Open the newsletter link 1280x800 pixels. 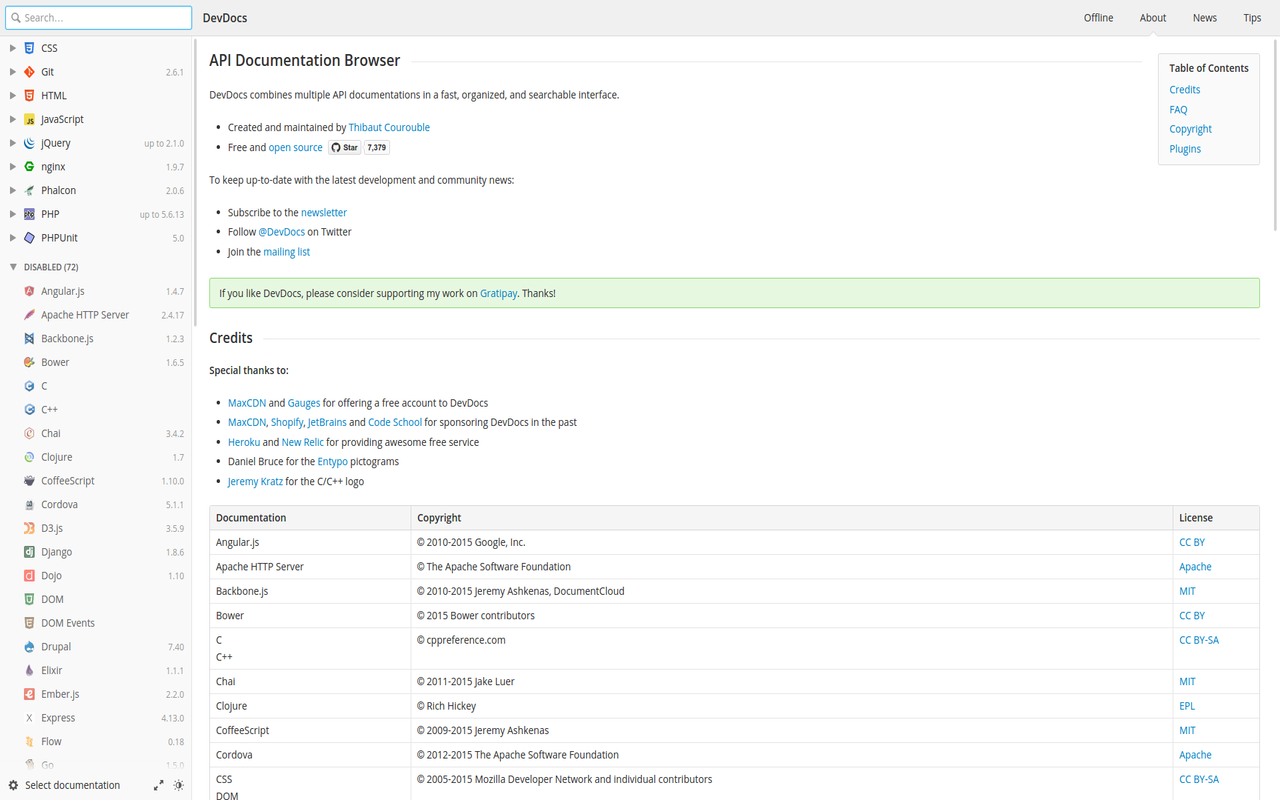[324, 213]
